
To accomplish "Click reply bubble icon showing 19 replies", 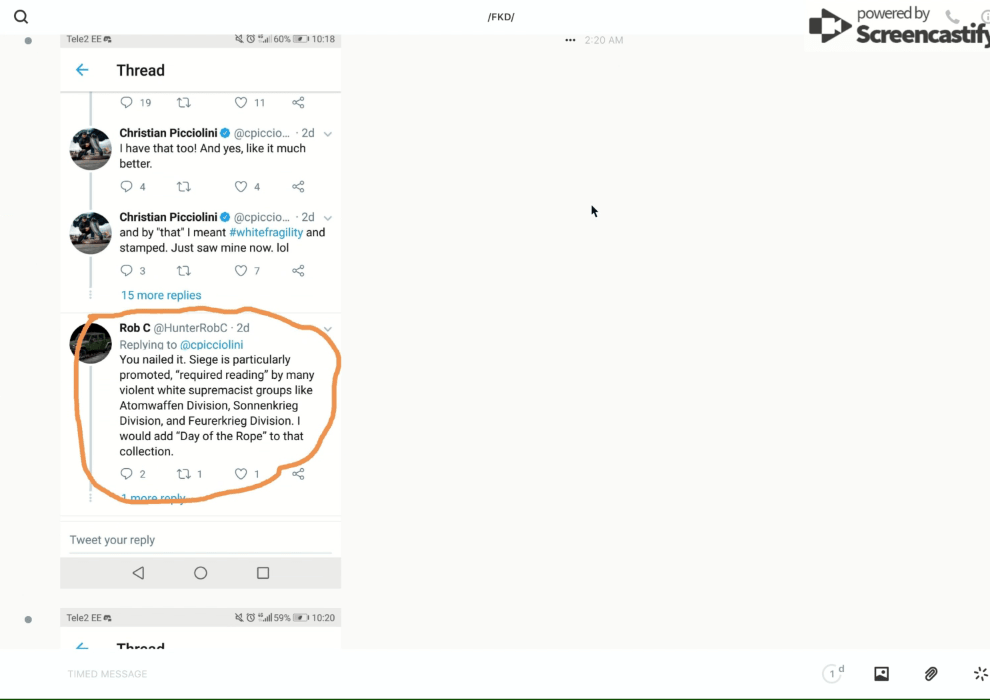I will click(126, 102).
